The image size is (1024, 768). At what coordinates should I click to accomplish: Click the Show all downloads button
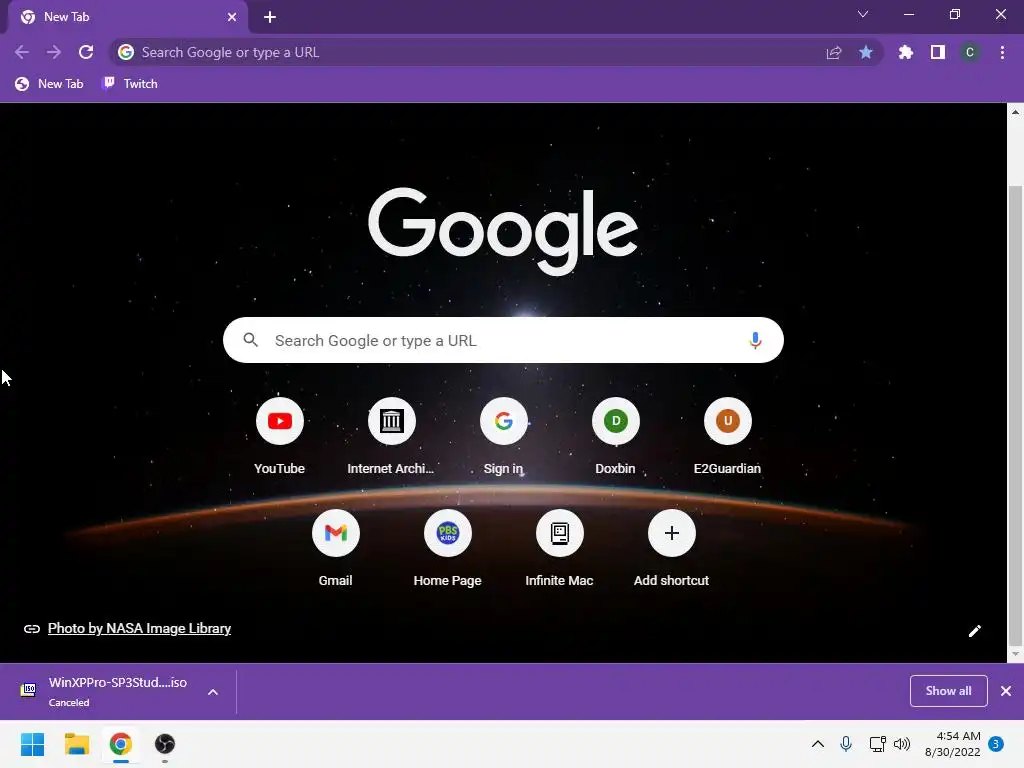[948, 691]
